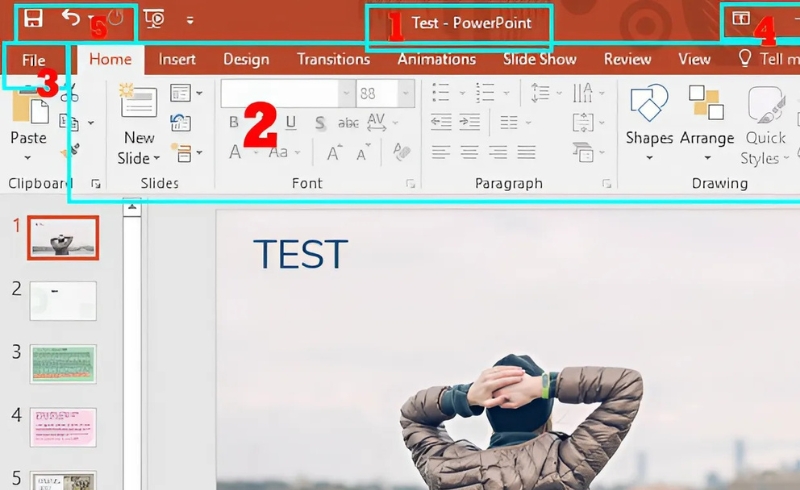Open the Change Case menu

tap(284, 152)
